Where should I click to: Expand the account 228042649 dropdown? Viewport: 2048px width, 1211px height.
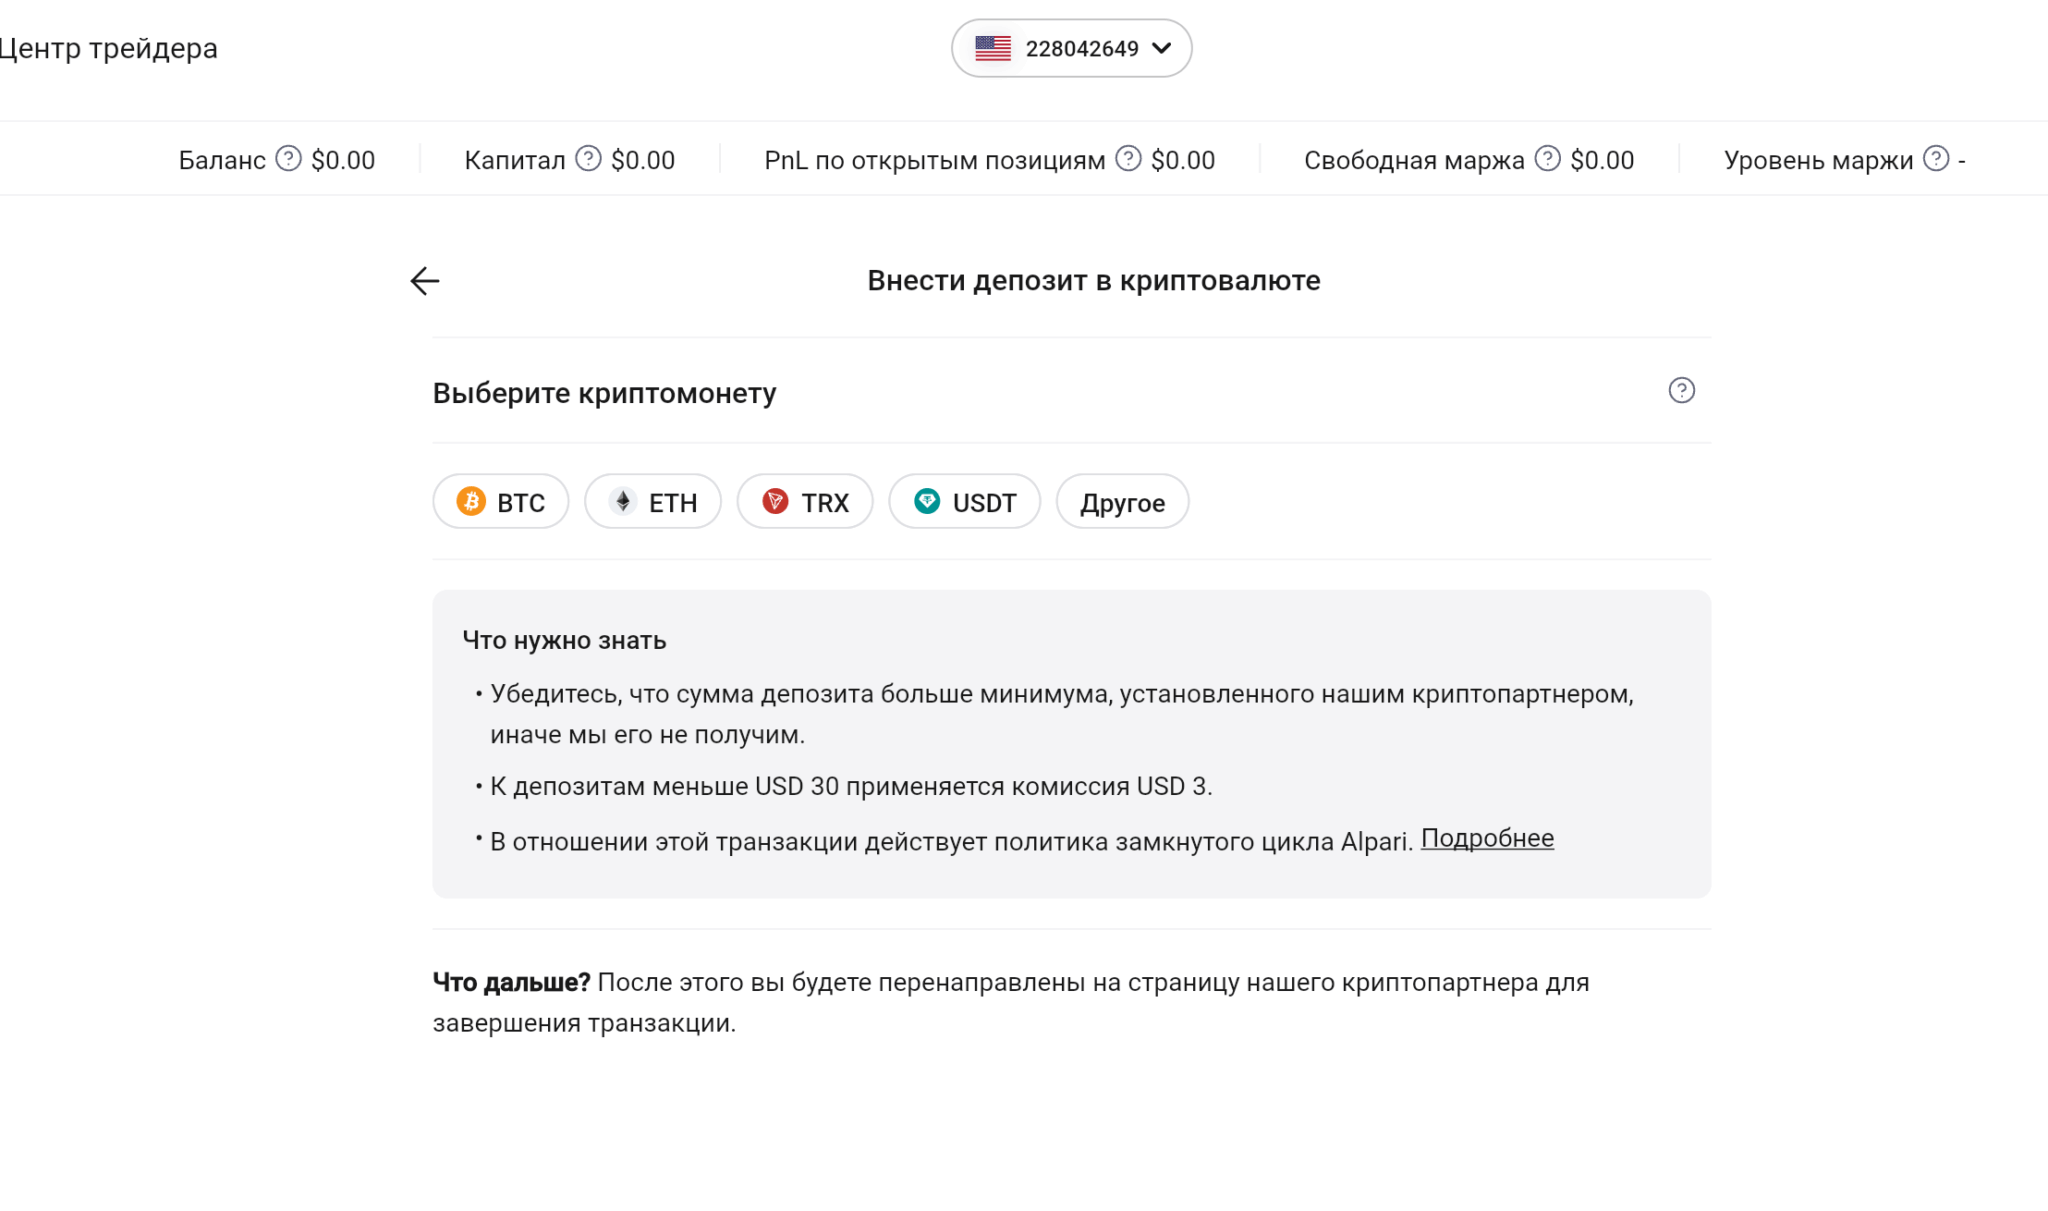[x=1081, y=48]
